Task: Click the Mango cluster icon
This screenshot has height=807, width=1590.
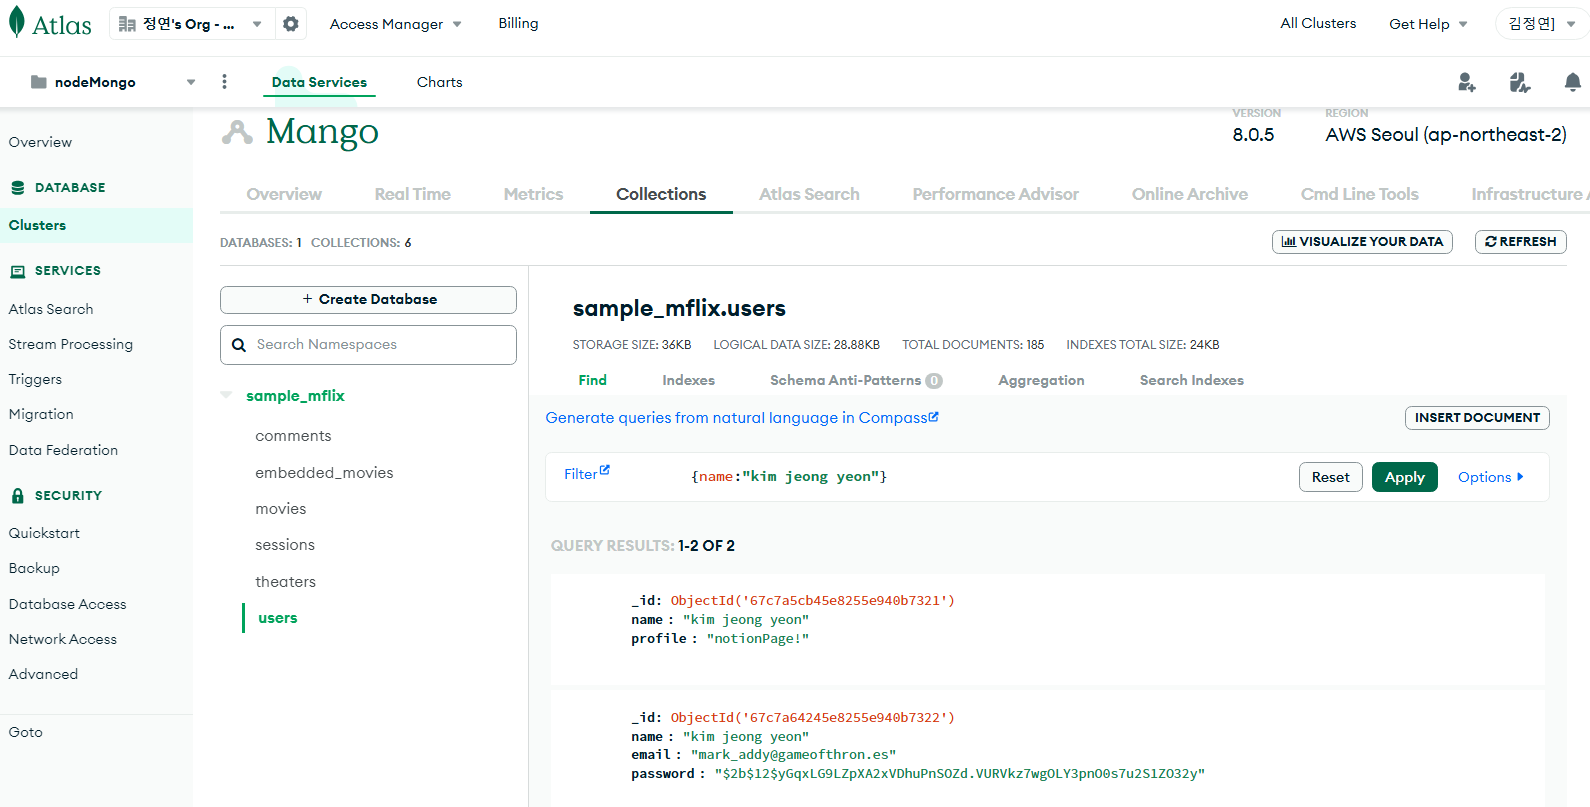Action: tap(237, 132)
